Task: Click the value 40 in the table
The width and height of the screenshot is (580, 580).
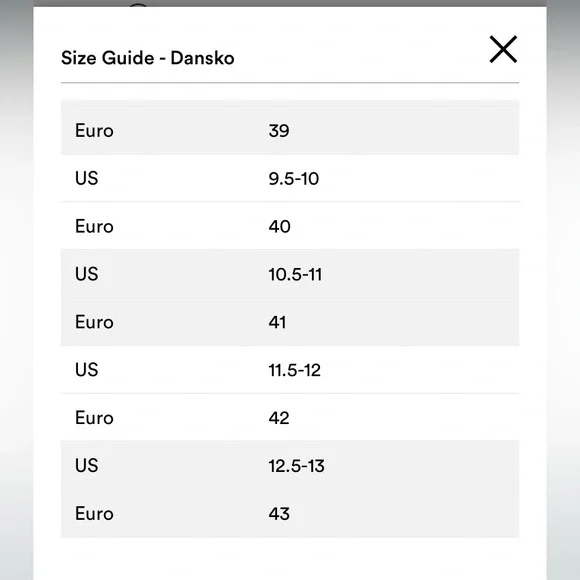Action: tap(279, 226)
